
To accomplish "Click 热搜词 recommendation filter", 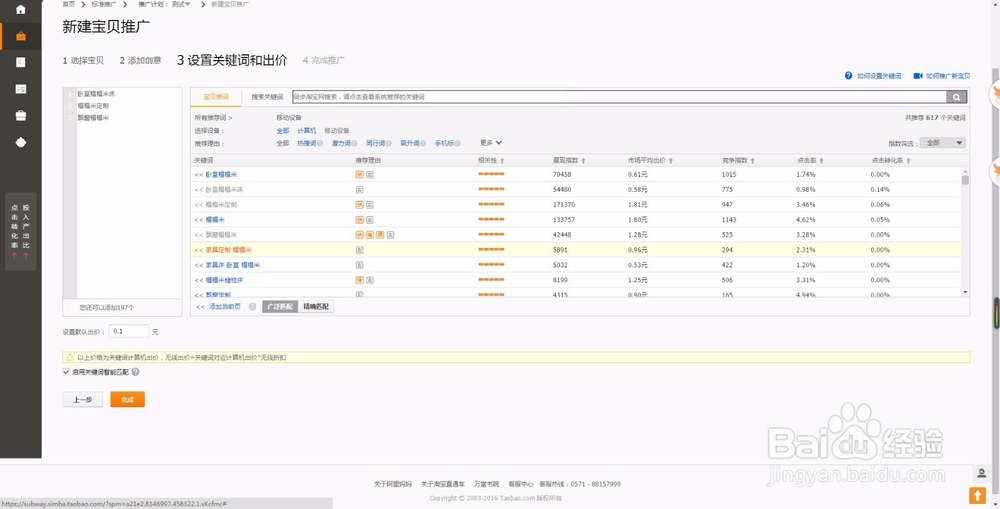I will click(306, 144).
